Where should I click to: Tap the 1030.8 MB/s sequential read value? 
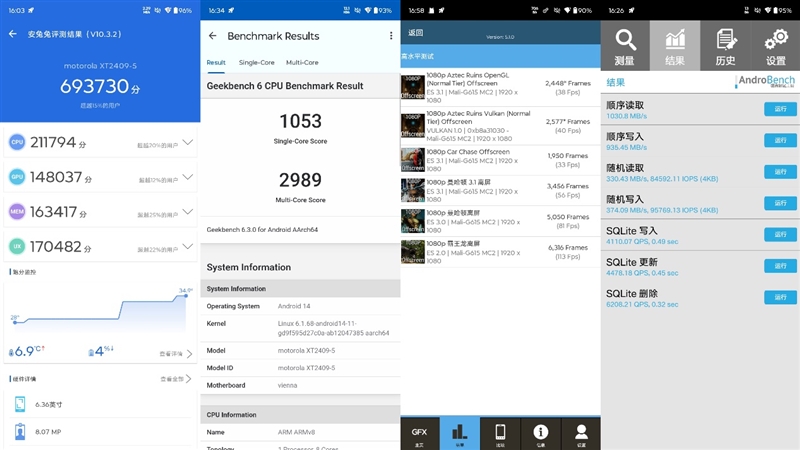point(627,116)
